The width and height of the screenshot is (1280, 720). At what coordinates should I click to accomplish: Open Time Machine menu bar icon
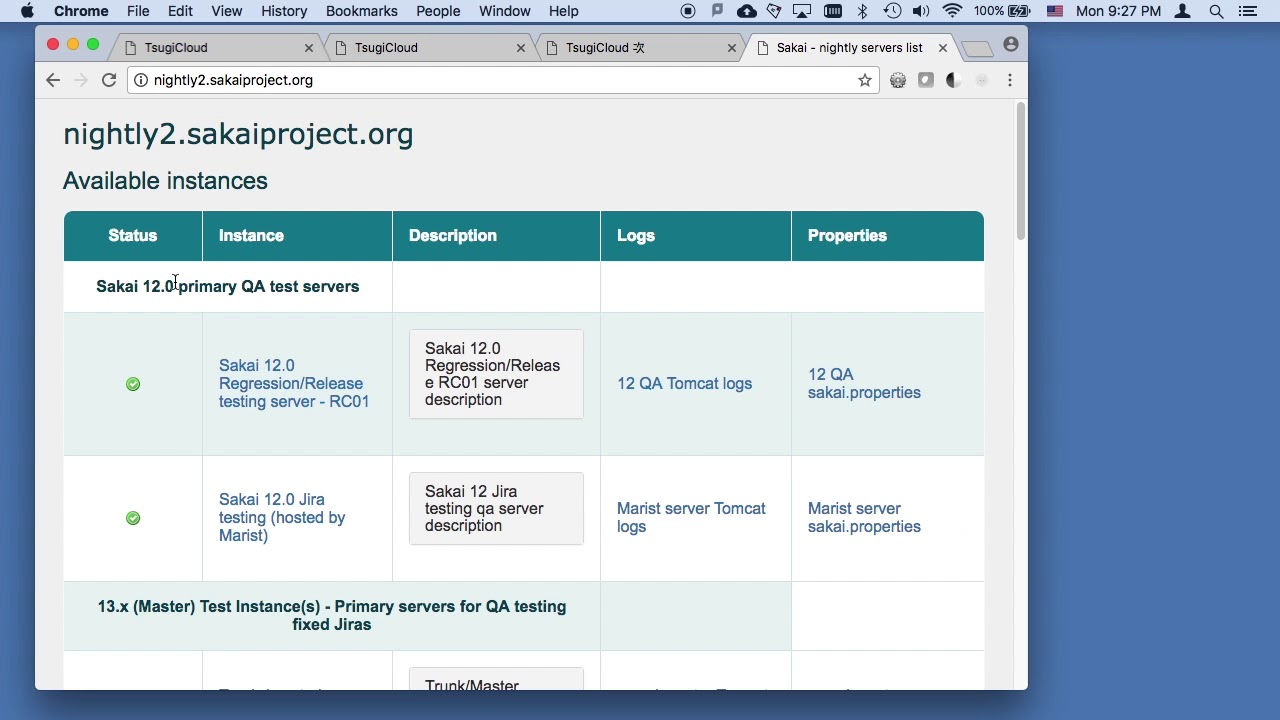pyautogui.click(x=892, y=11)
